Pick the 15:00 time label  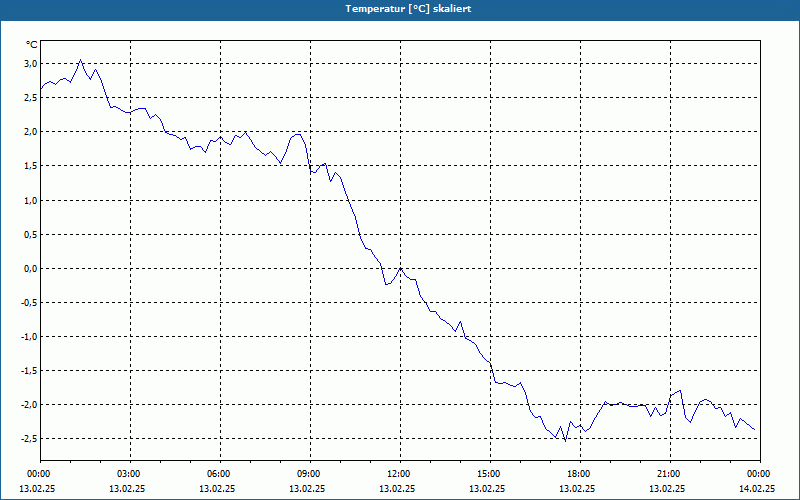(490, 474)
